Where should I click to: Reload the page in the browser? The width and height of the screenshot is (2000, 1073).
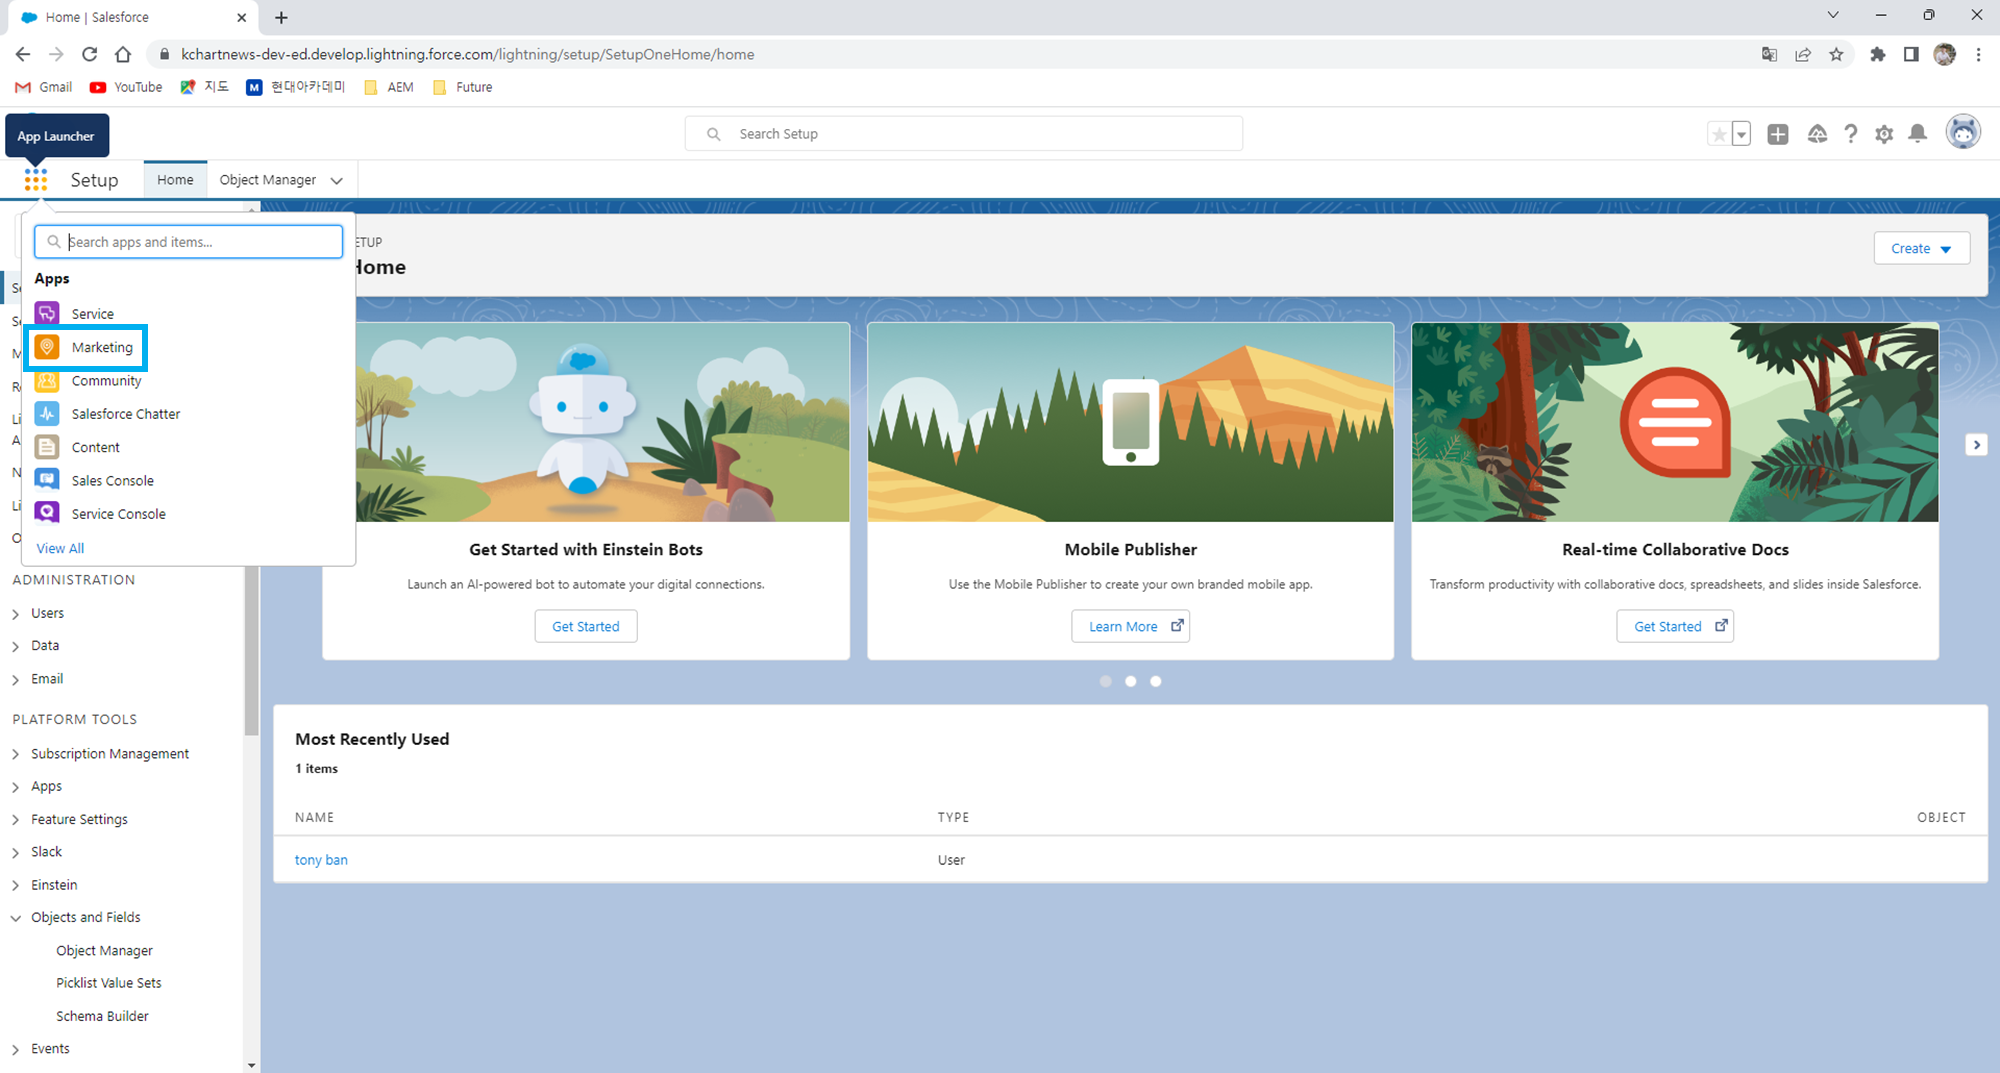pos(90,54)
